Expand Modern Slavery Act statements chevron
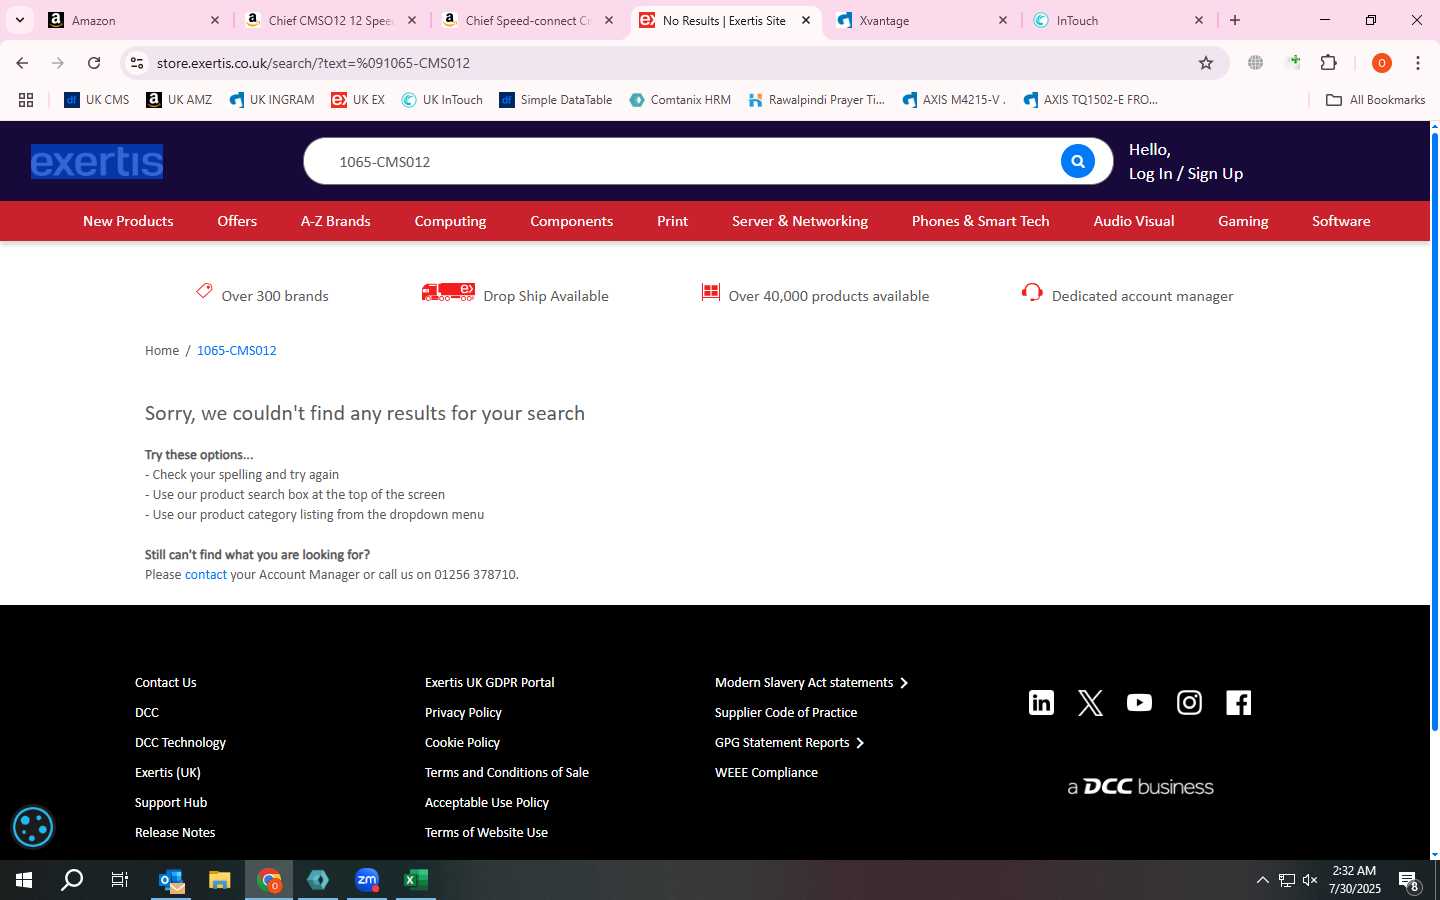 (904, 683)
